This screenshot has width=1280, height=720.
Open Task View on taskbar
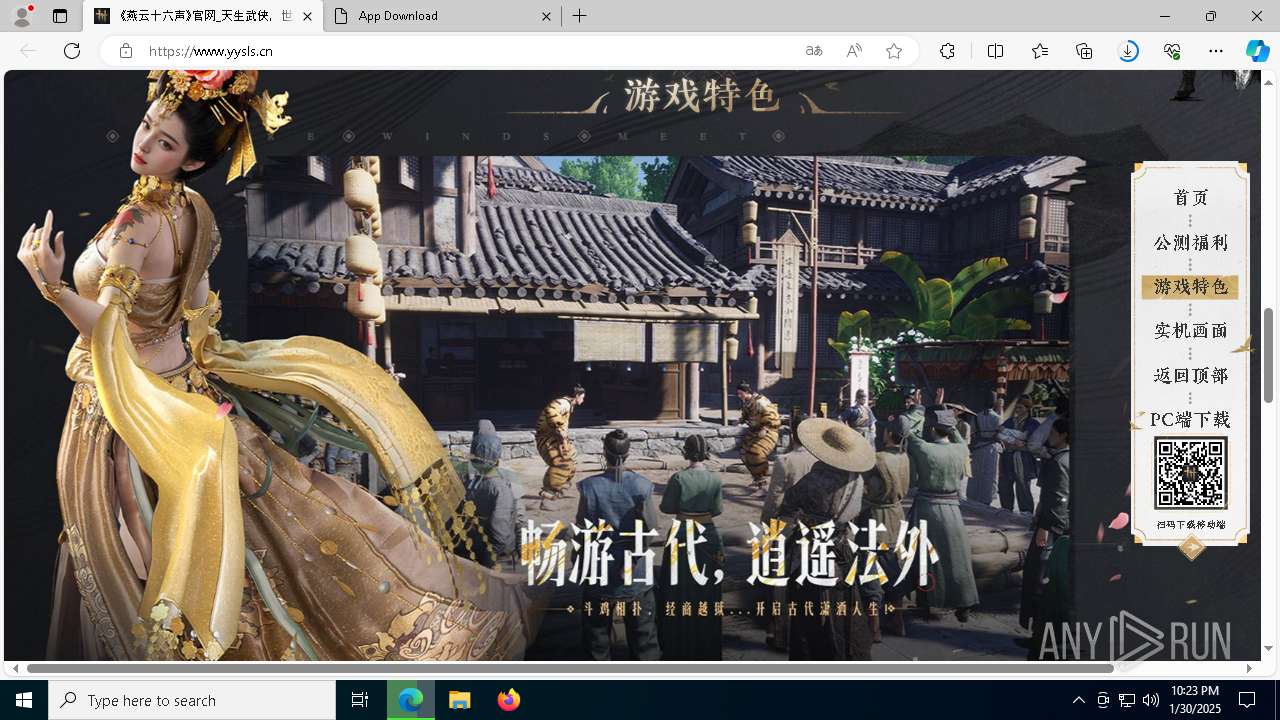(360, 700)
